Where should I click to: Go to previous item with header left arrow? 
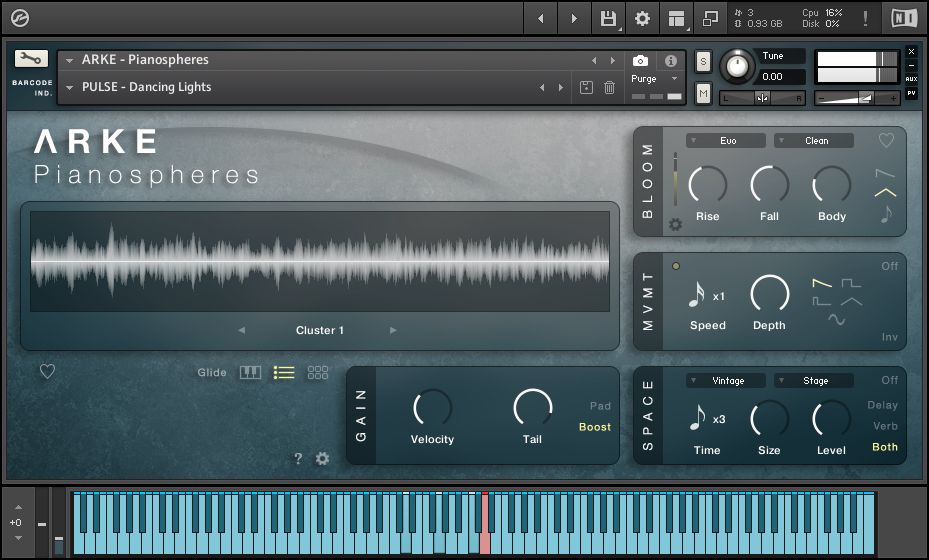coord(540,18)
